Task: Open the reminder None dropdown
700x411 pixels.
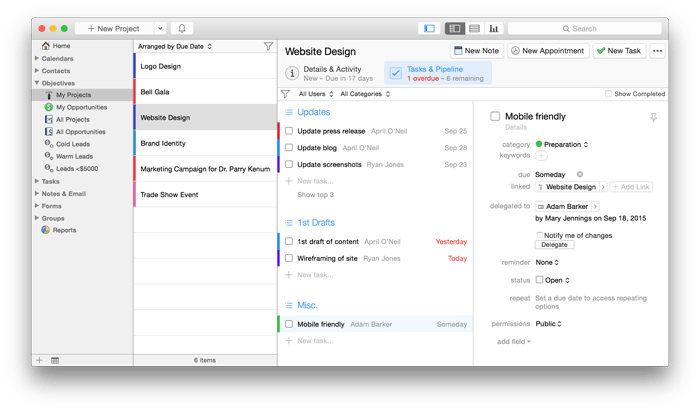Action: coord(547,262)
